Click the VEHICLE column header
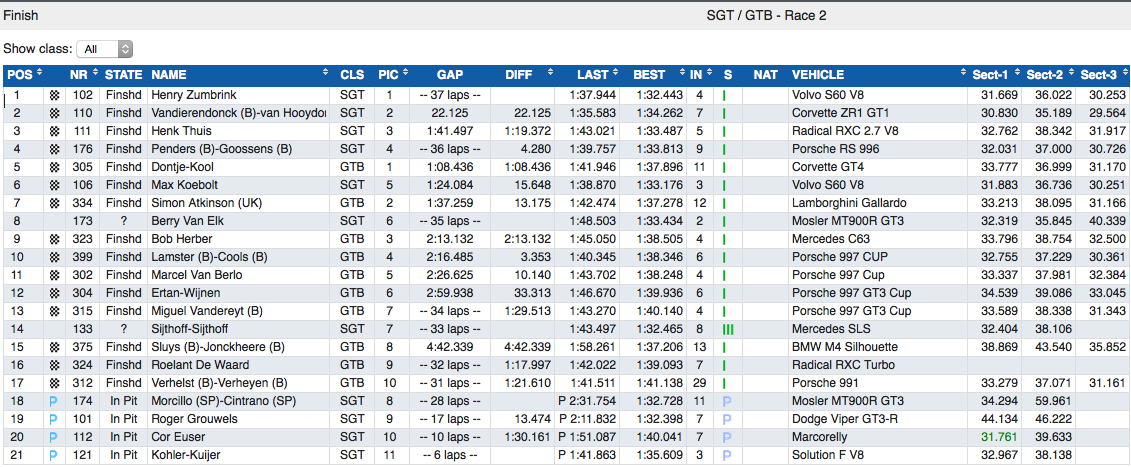Viewport: 1131px width, 467px height. [x=818, y=74]
